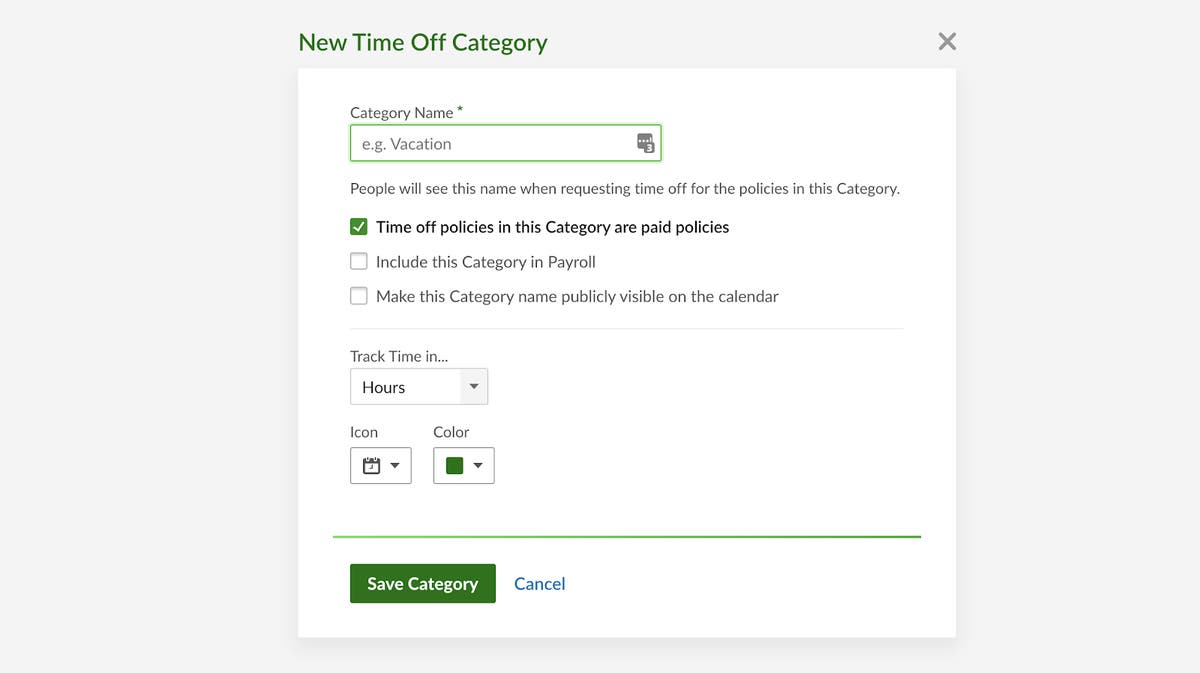Dismiss the dialog using Cancel

click(539, 583)
